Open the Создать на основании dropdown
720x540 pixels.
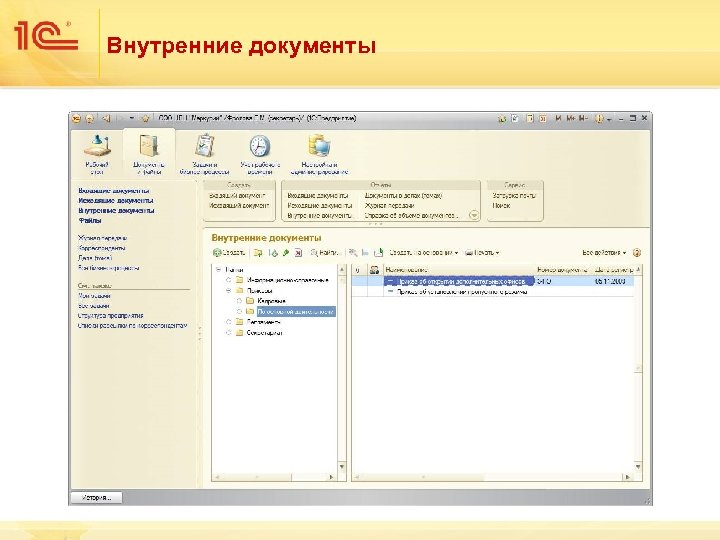click(x=424, y=253)
